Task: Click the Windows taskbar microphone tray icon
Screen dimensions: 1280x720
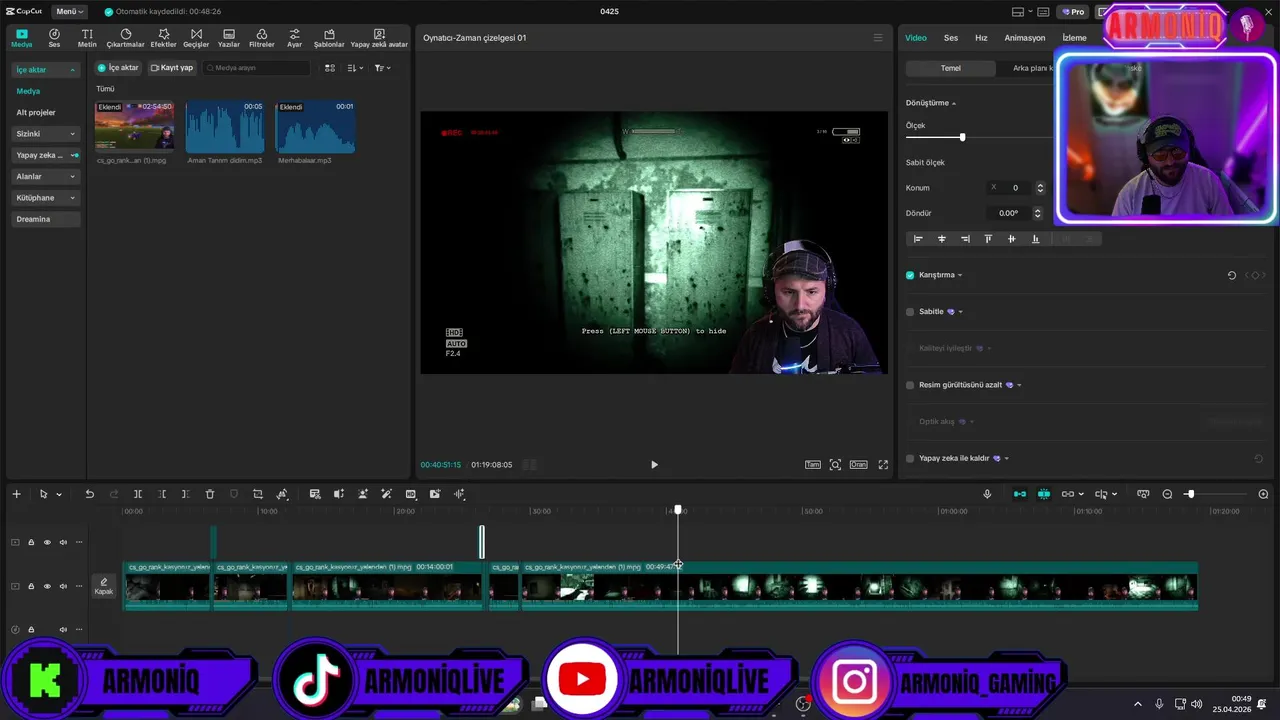Action: 1159,704
